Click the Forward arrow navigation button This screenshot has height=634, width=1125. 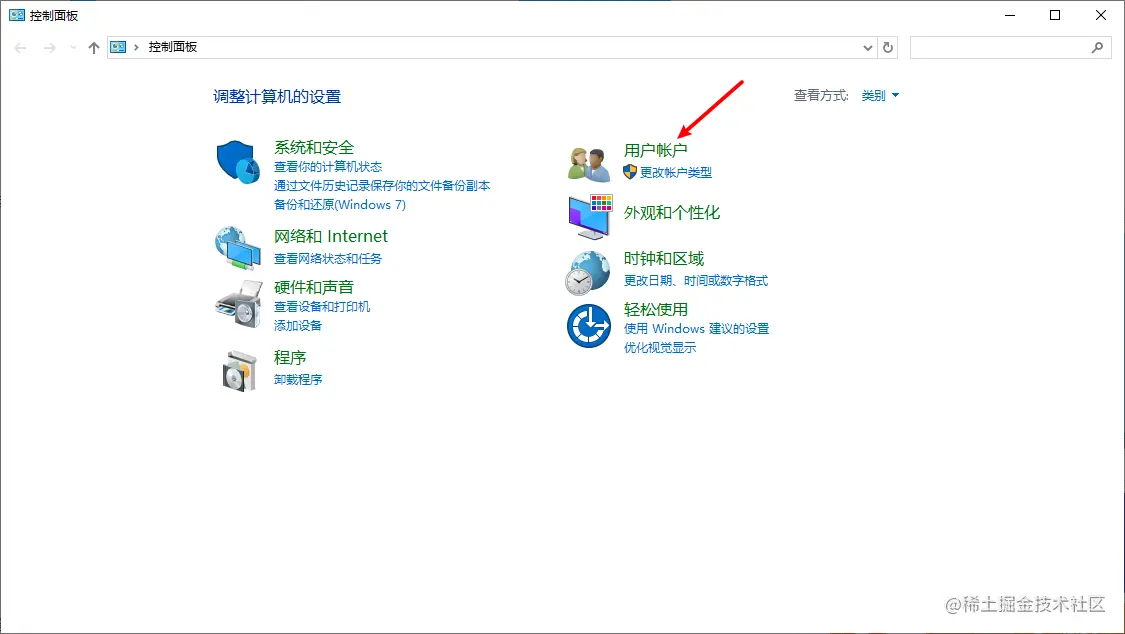49,47
